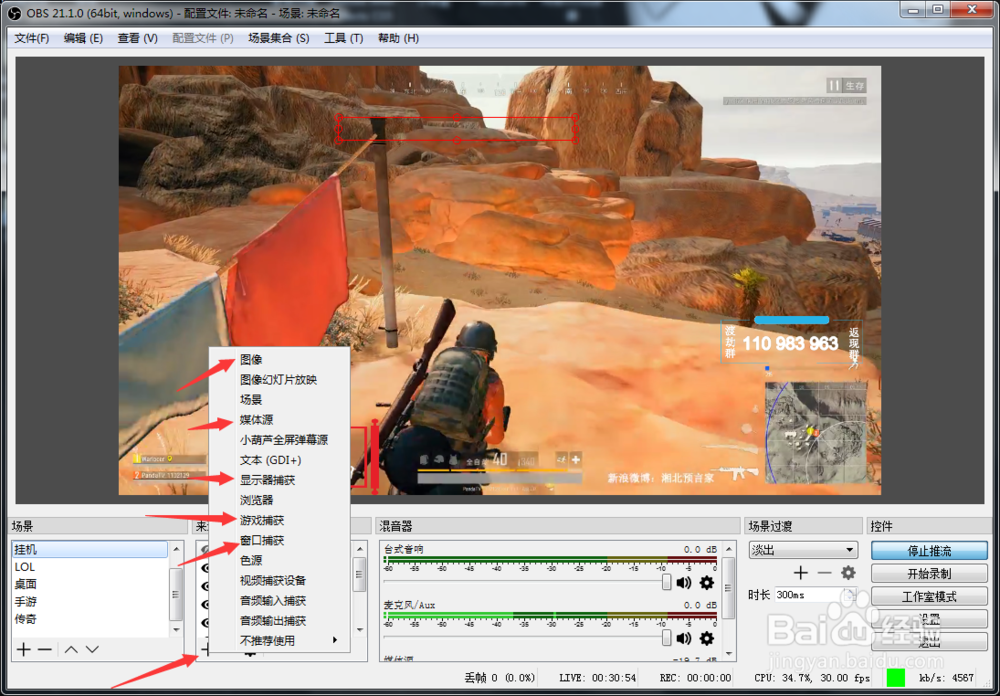Screen dimensions: 1000x696
Task: Choose 游戏捕获 source
Action: click(x=279, y=521)
